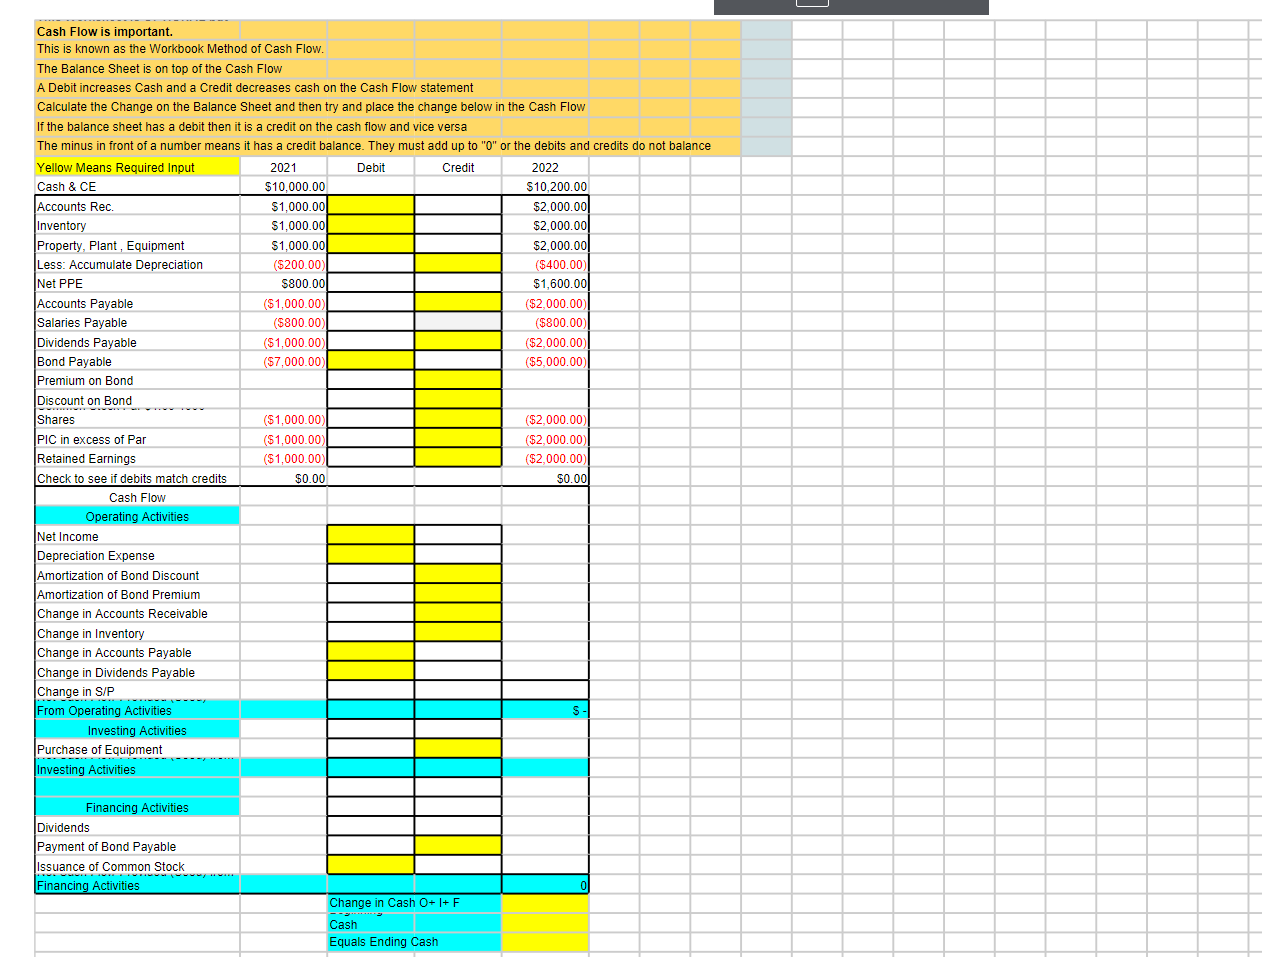Click the Net Income yellow input cell
Viewport: 1262px width, 957px height.
coord(370,535)
